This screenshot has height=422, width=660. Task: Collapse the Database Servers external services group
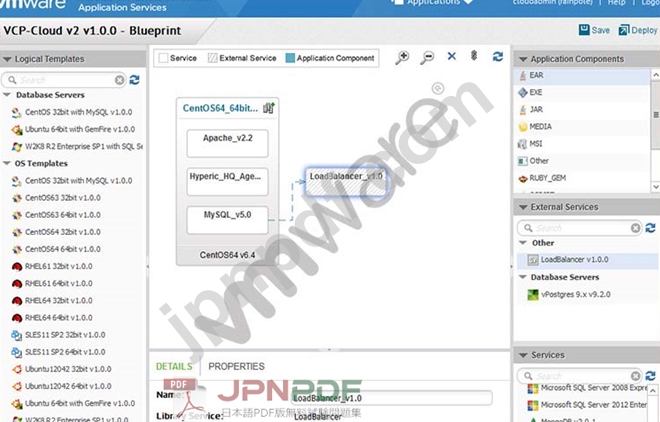coord(523,277)
